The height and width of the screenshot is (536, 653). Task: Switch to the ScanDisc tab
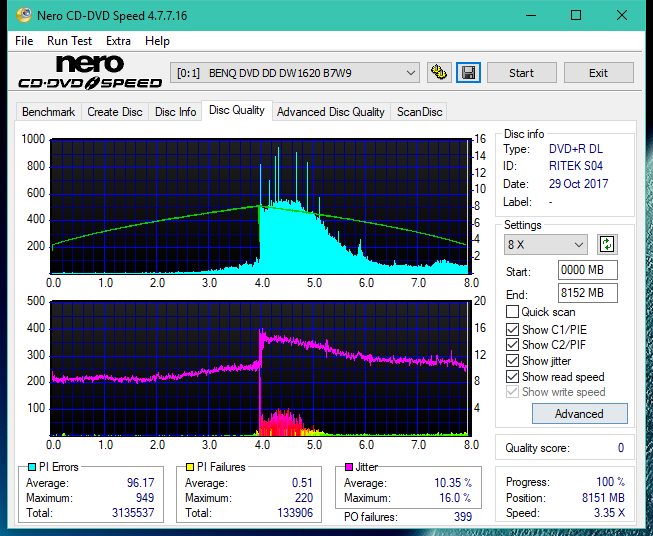pyautogui.click(x=419, y=112)
